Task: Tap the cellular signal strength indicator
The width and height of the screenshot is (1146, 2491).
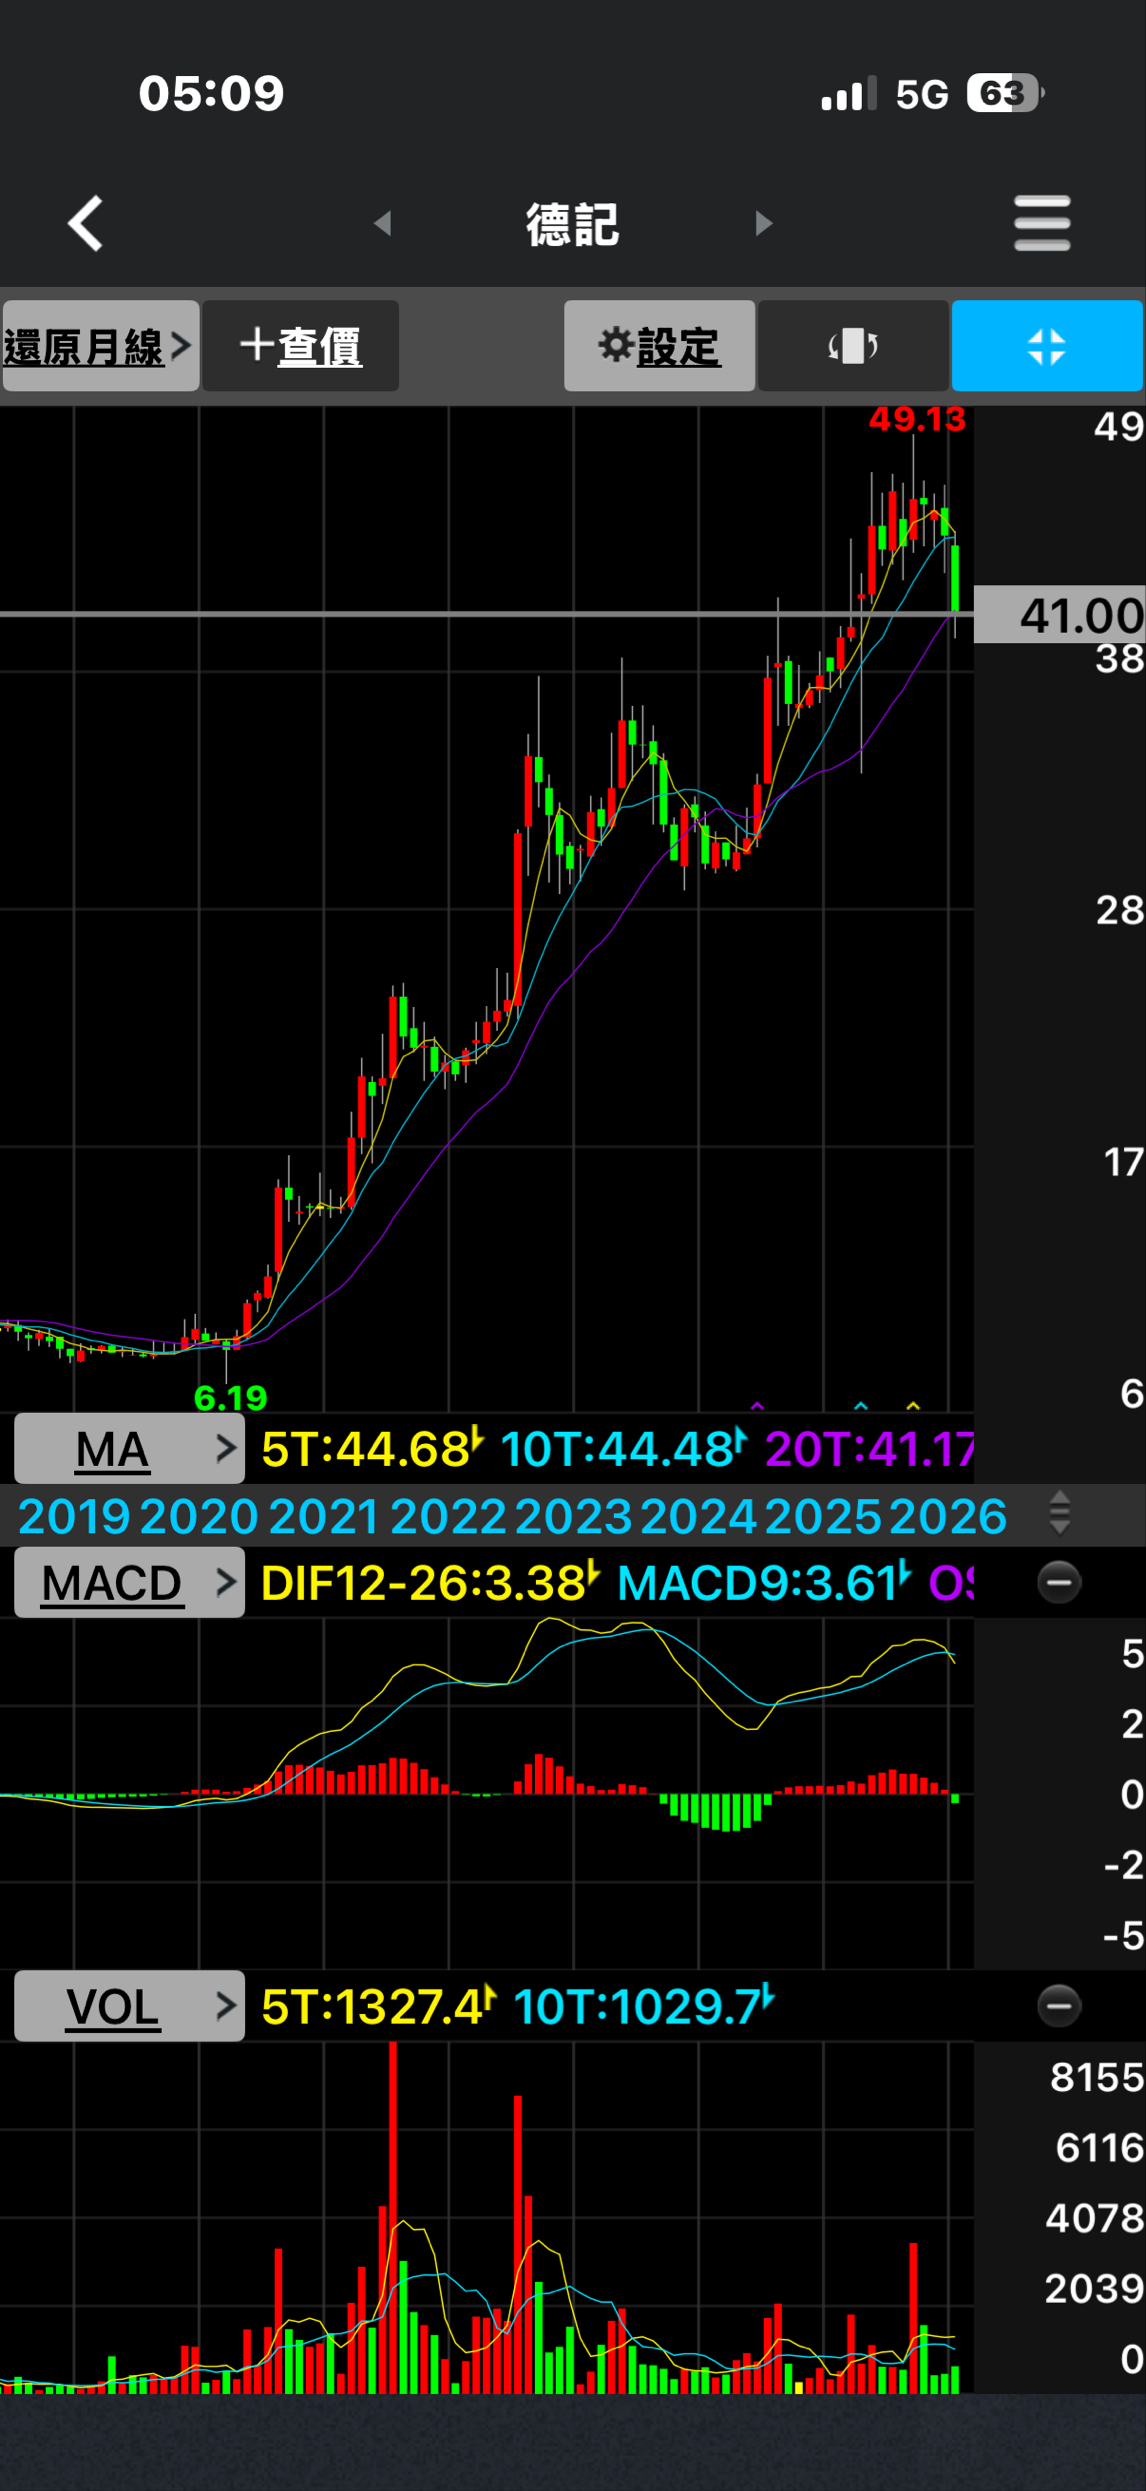Action: pos(849,93)
